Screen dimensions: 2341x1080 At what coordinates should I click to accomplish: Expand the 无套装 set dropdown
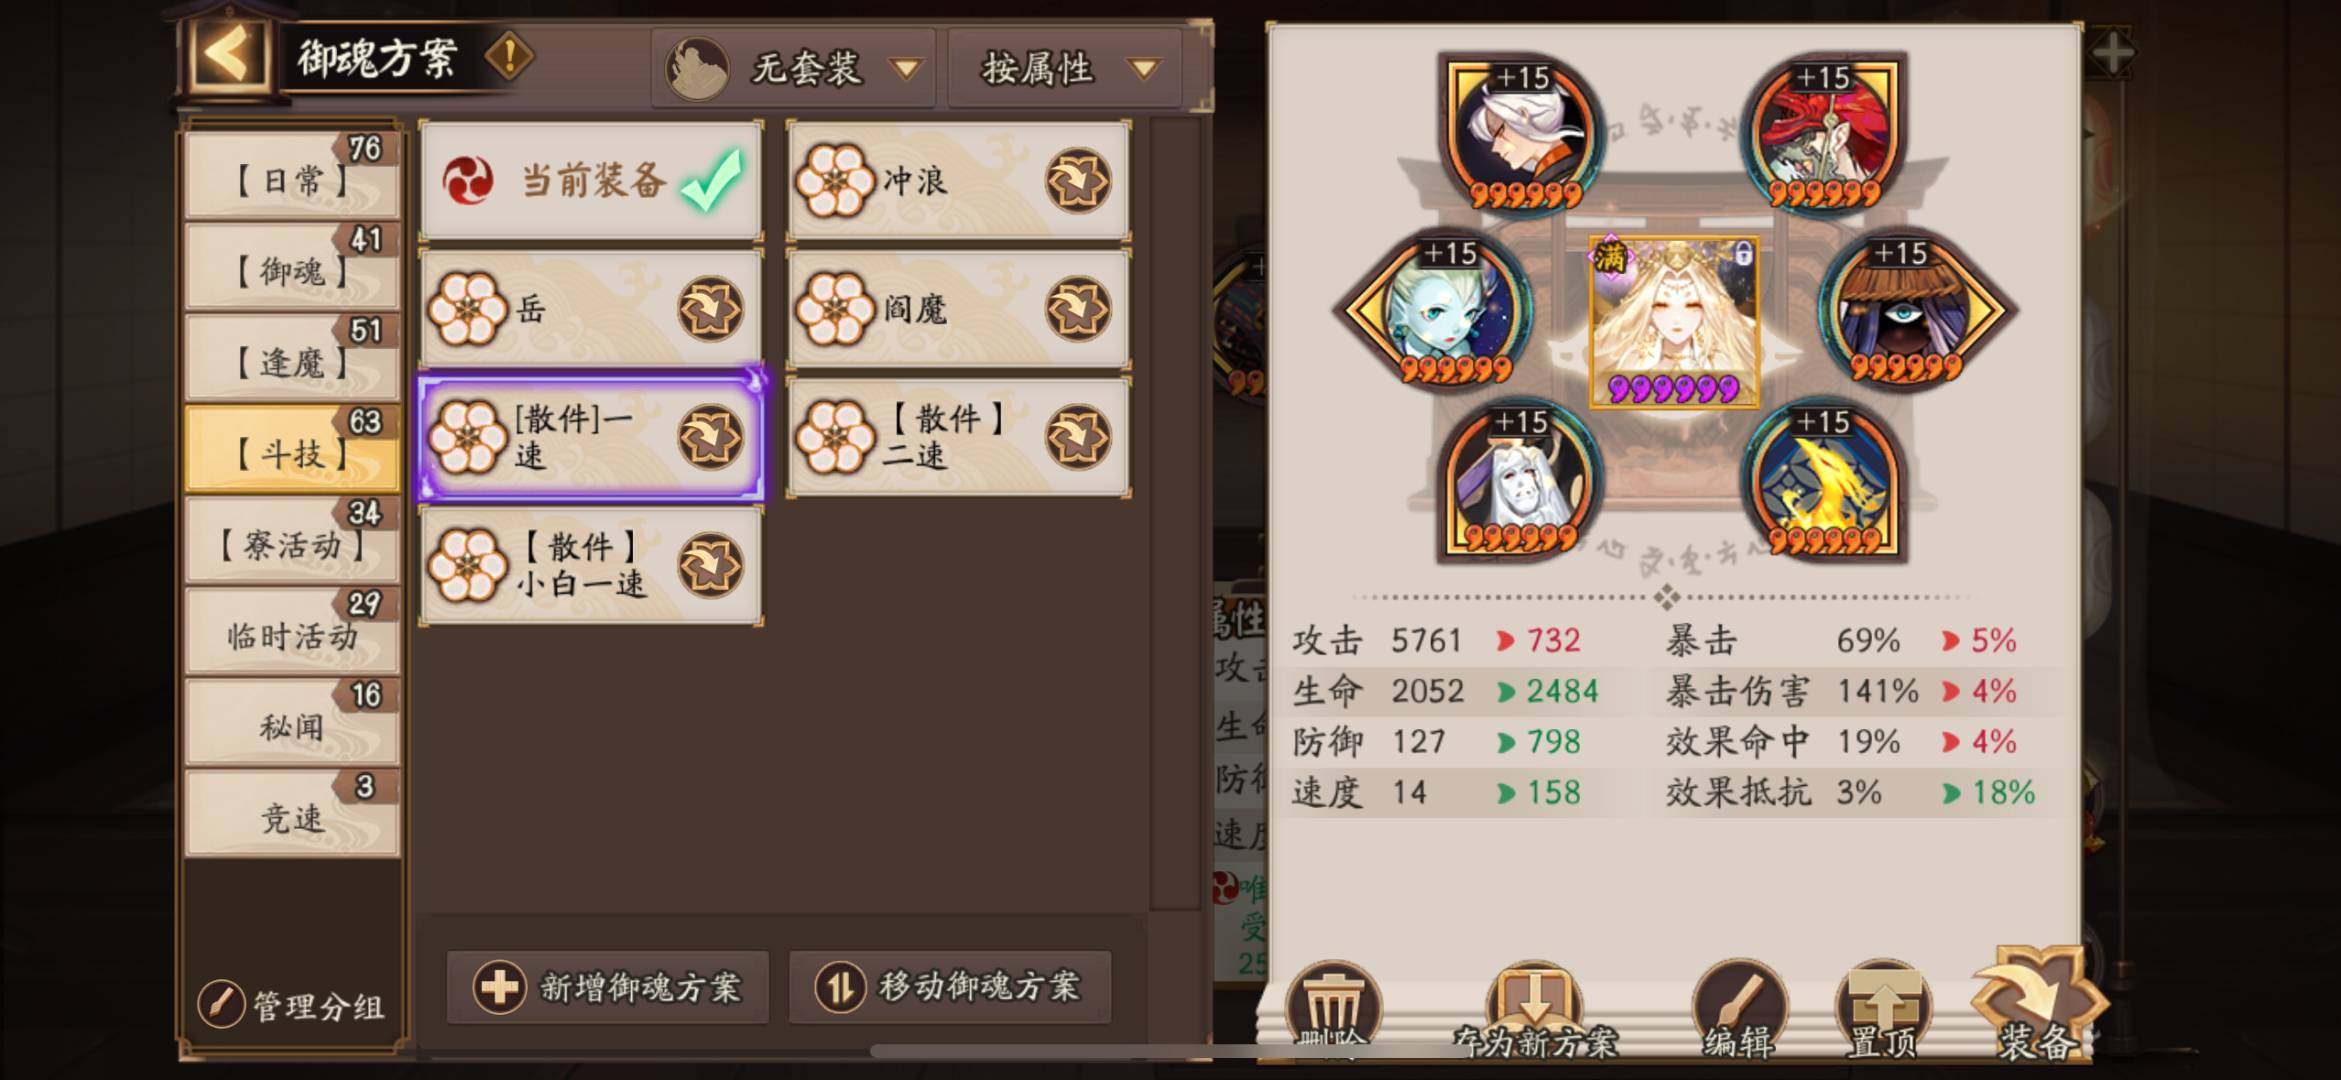[794, 68]
